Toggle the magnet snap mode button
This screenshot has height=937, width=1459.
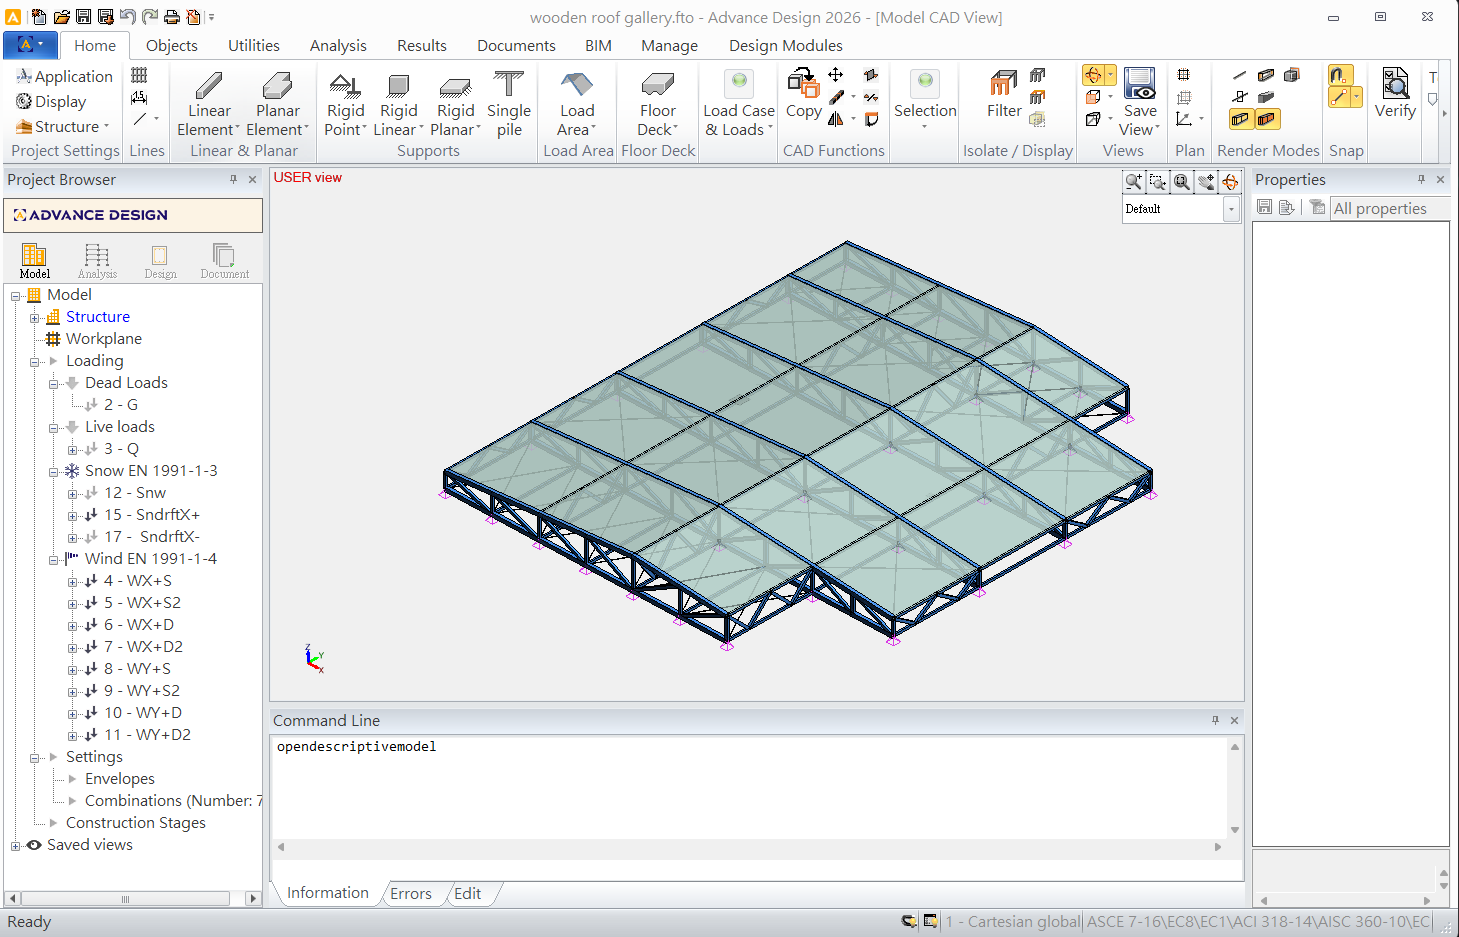(1340, 76)
